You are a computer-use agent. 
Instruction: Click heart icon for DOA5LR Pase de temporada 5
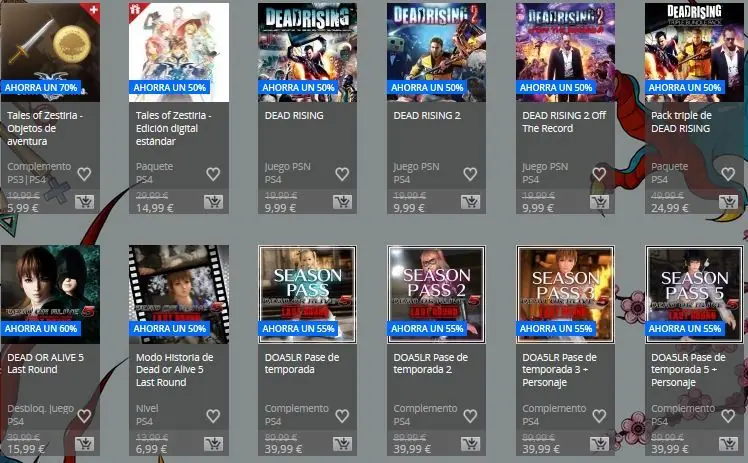click(x=727, y=416)
